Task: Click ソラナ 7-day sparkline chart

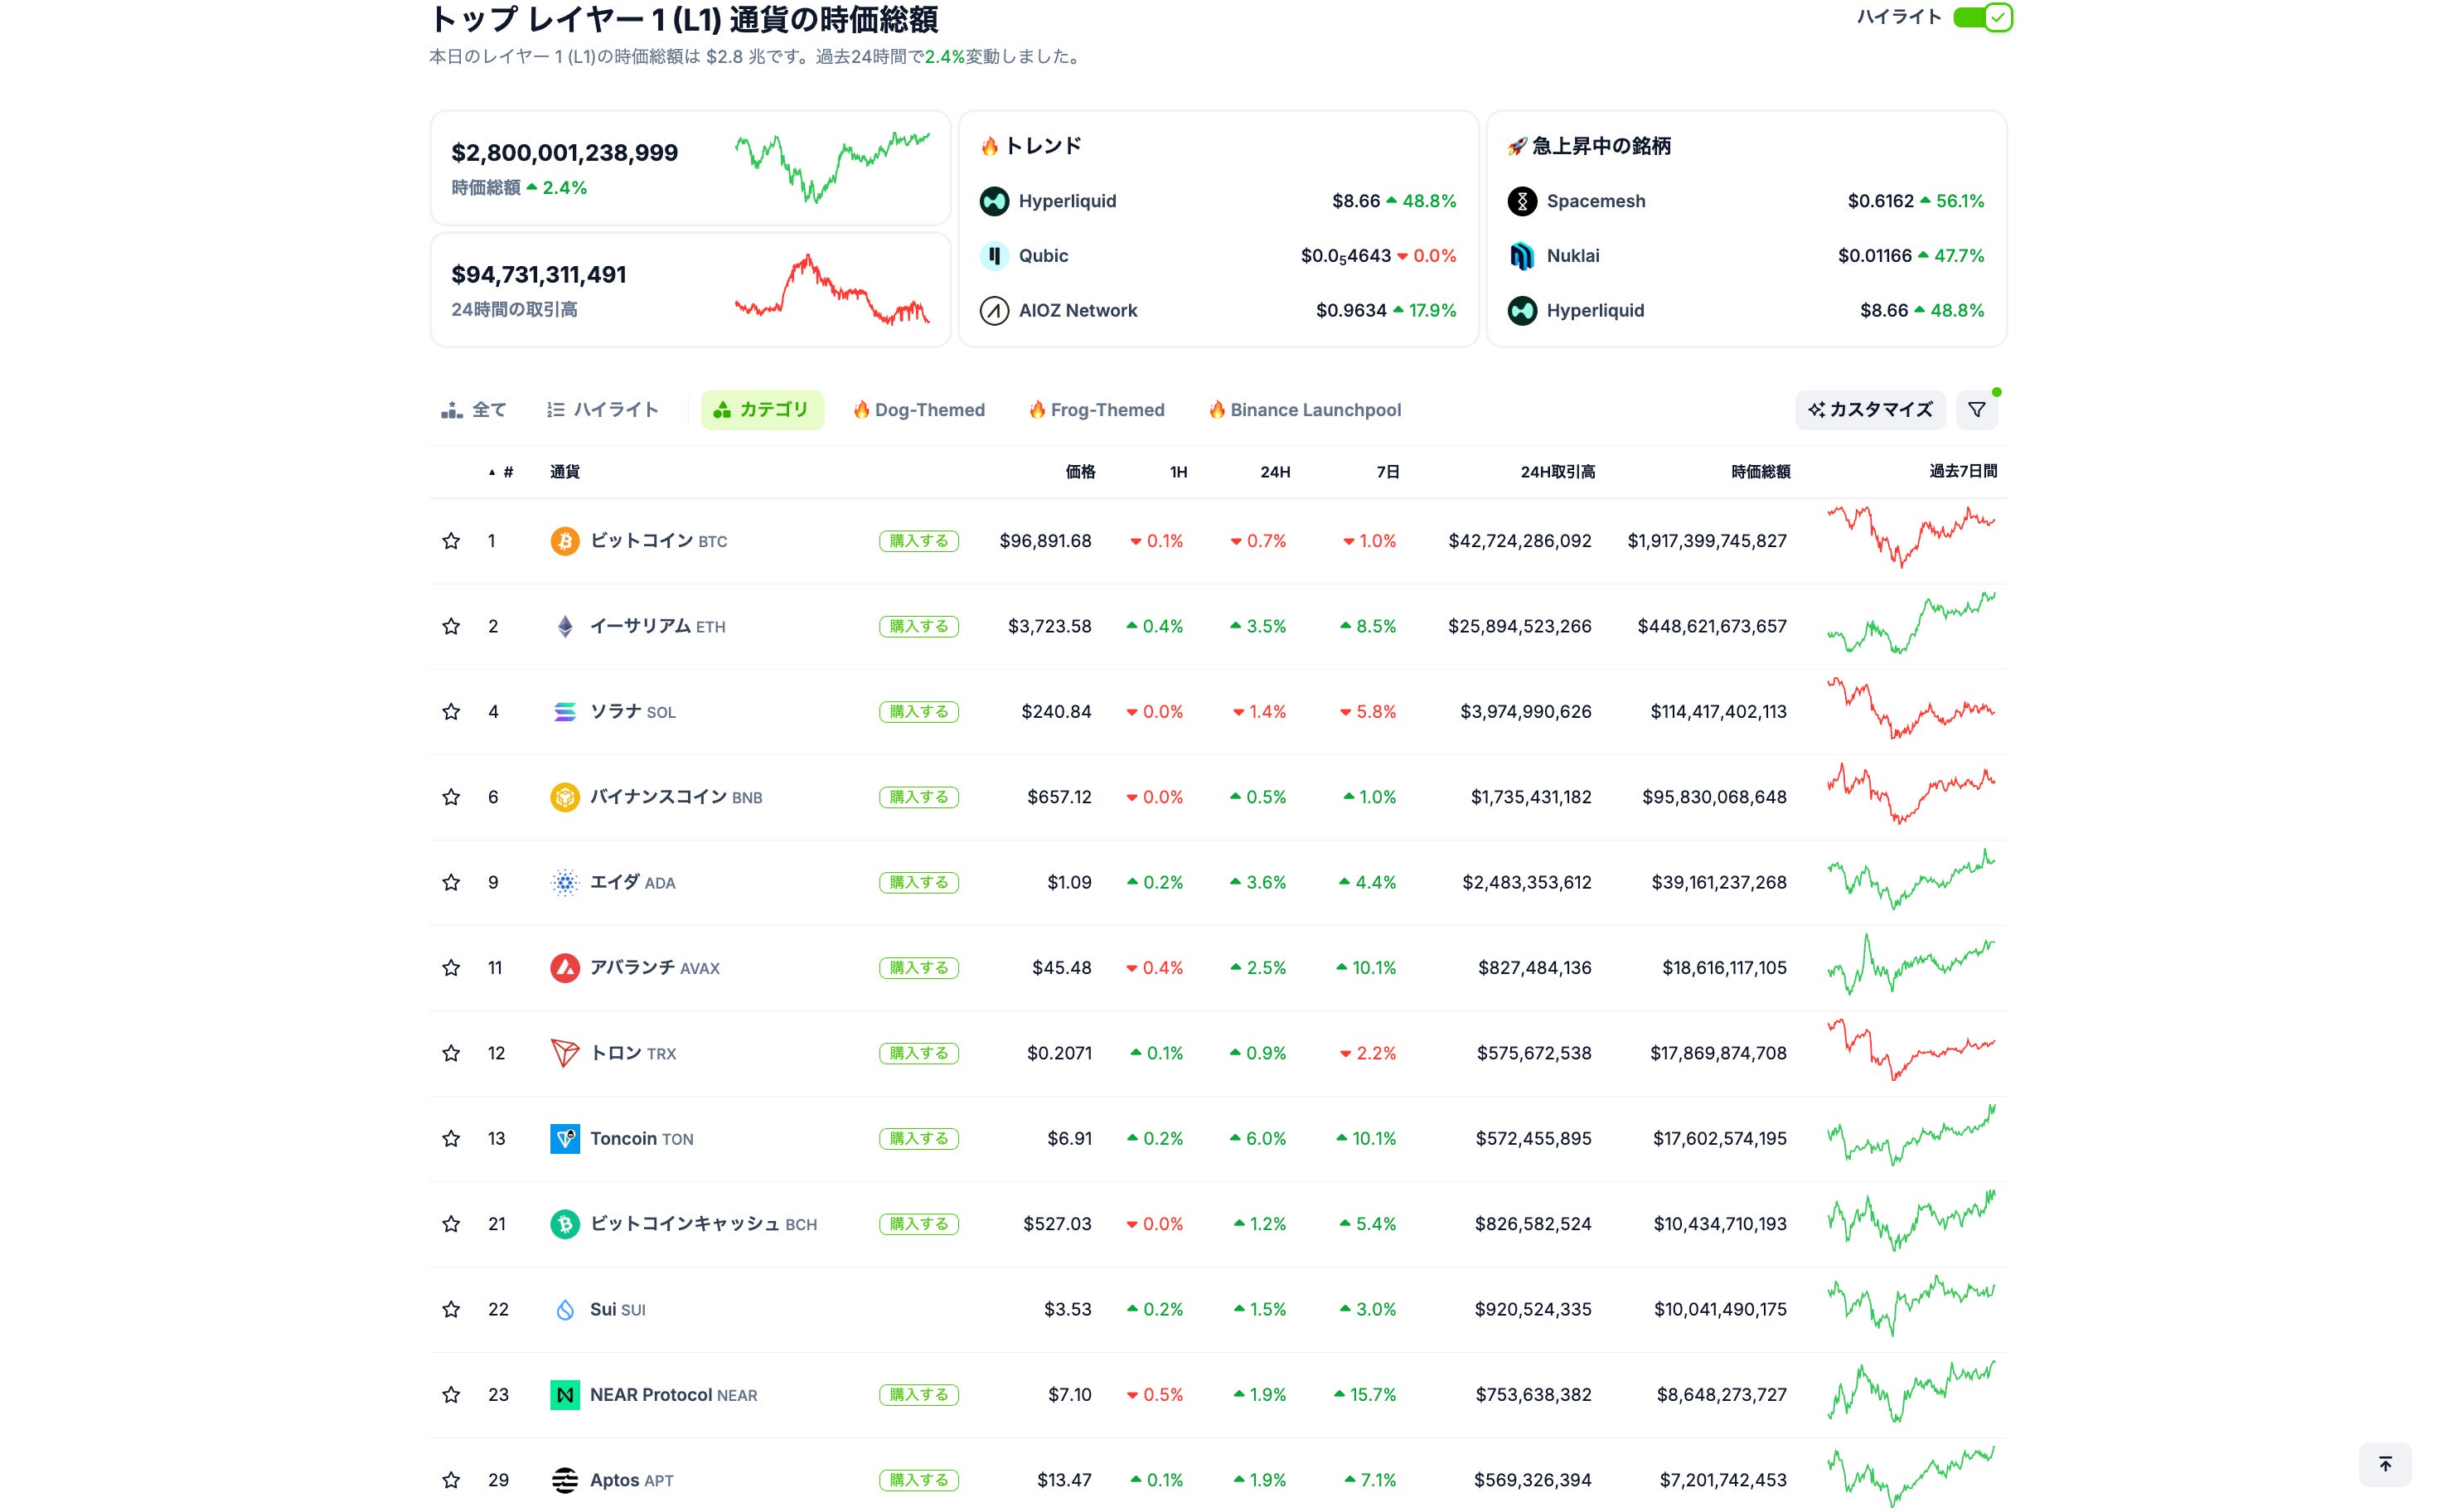Action: click(1910, 710)
